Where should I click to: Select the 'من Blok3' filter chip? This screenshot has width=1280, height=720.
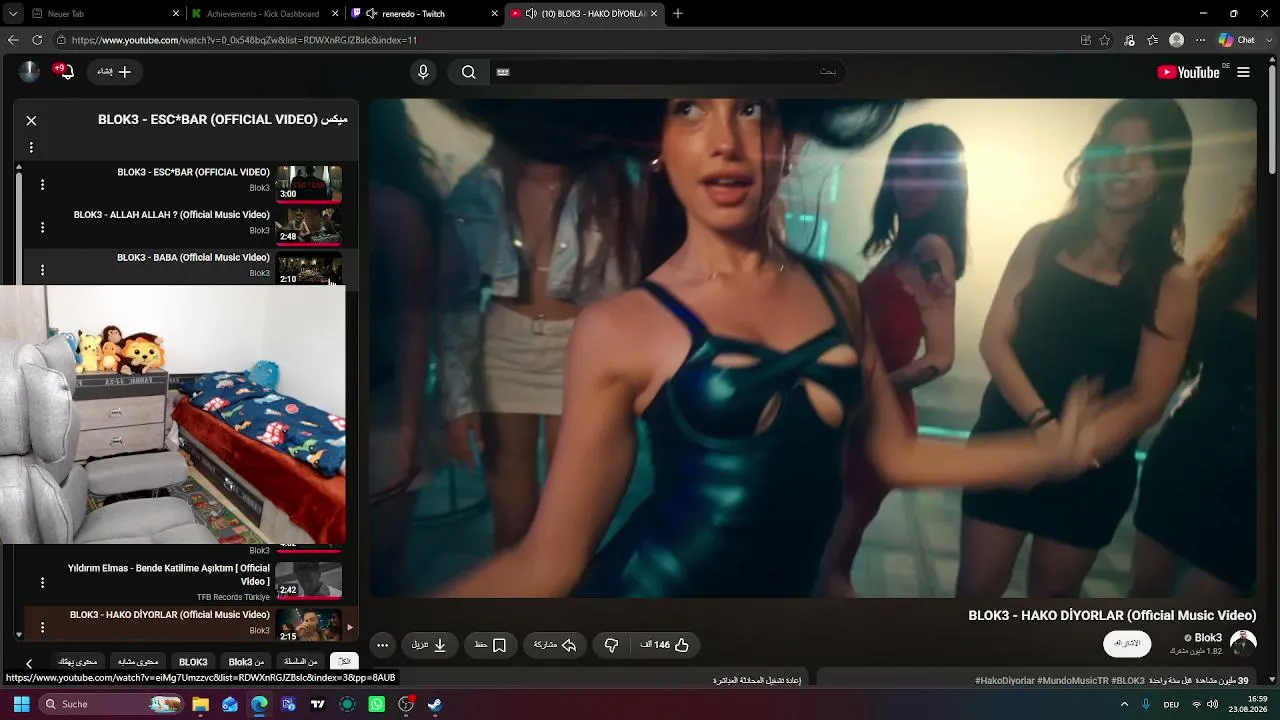[246, 662]
